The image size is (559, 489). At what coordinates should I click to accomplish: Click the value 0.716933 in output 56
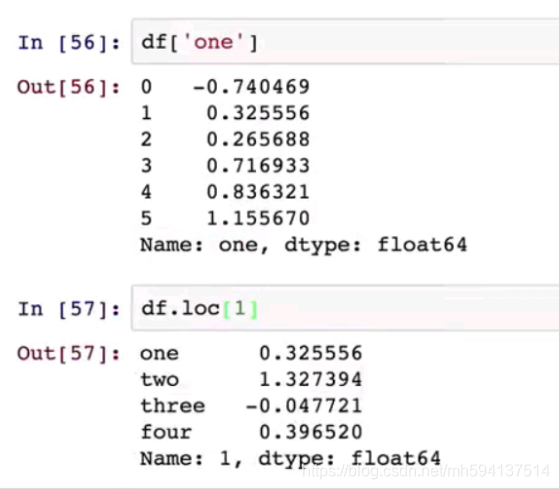(x=258, y=165)
